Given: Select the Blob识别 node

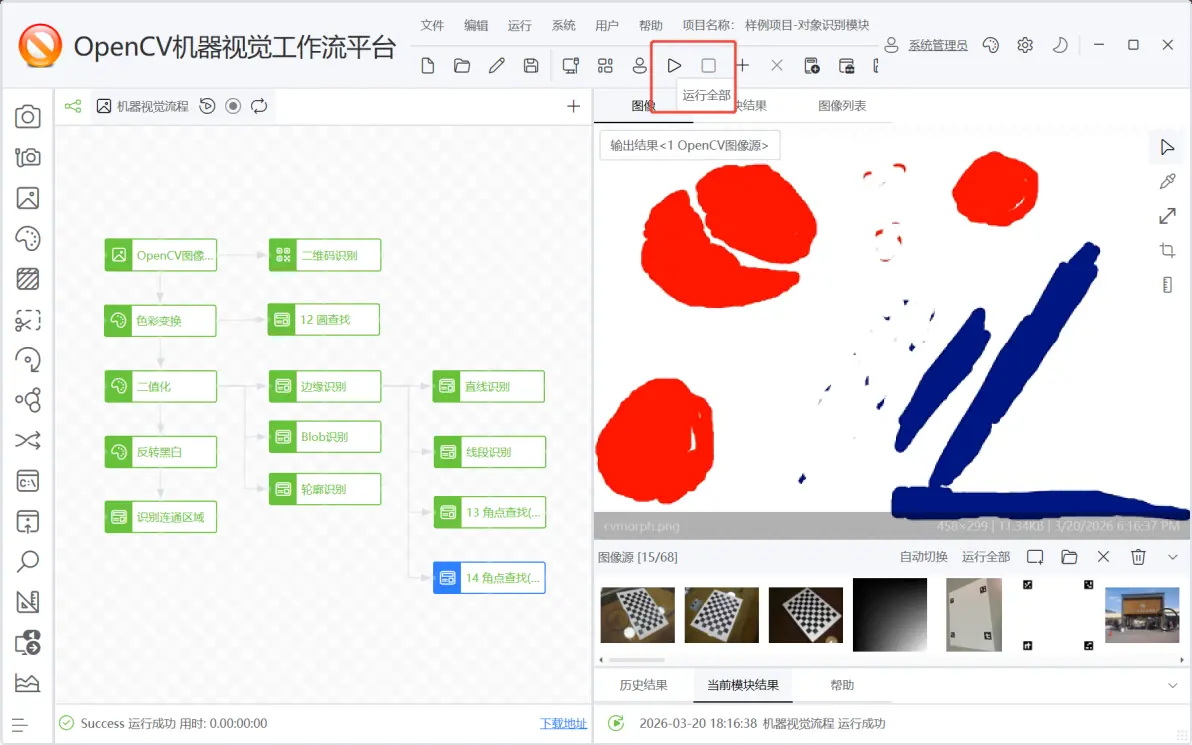Looking at the screenshot, I should [325, 437].
